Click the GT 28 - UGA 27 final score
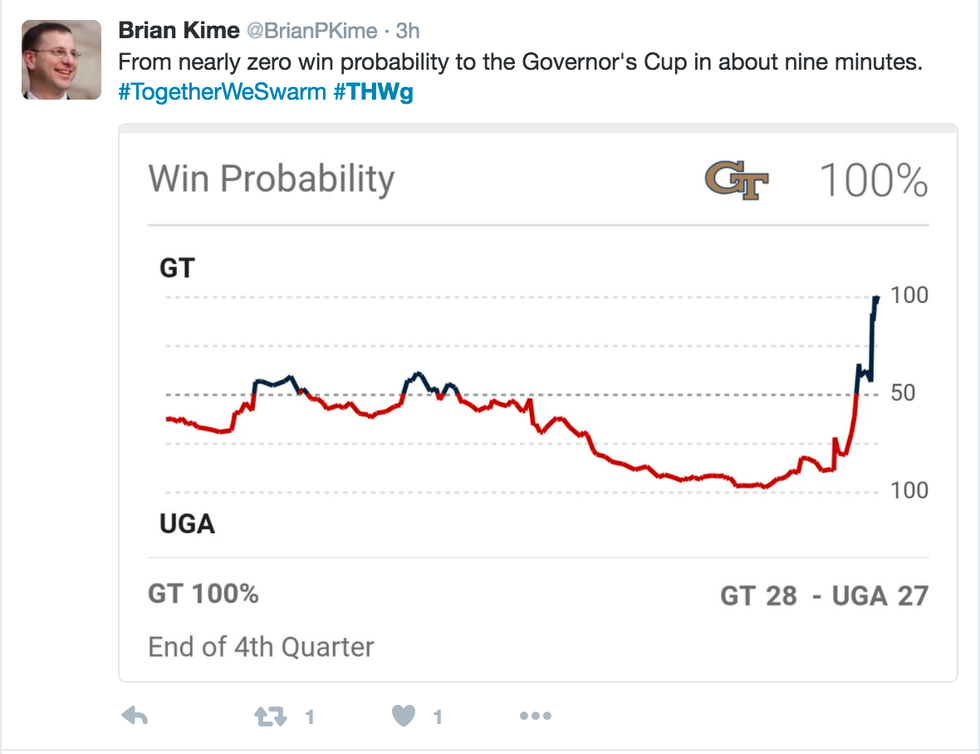 pos(824,596)
